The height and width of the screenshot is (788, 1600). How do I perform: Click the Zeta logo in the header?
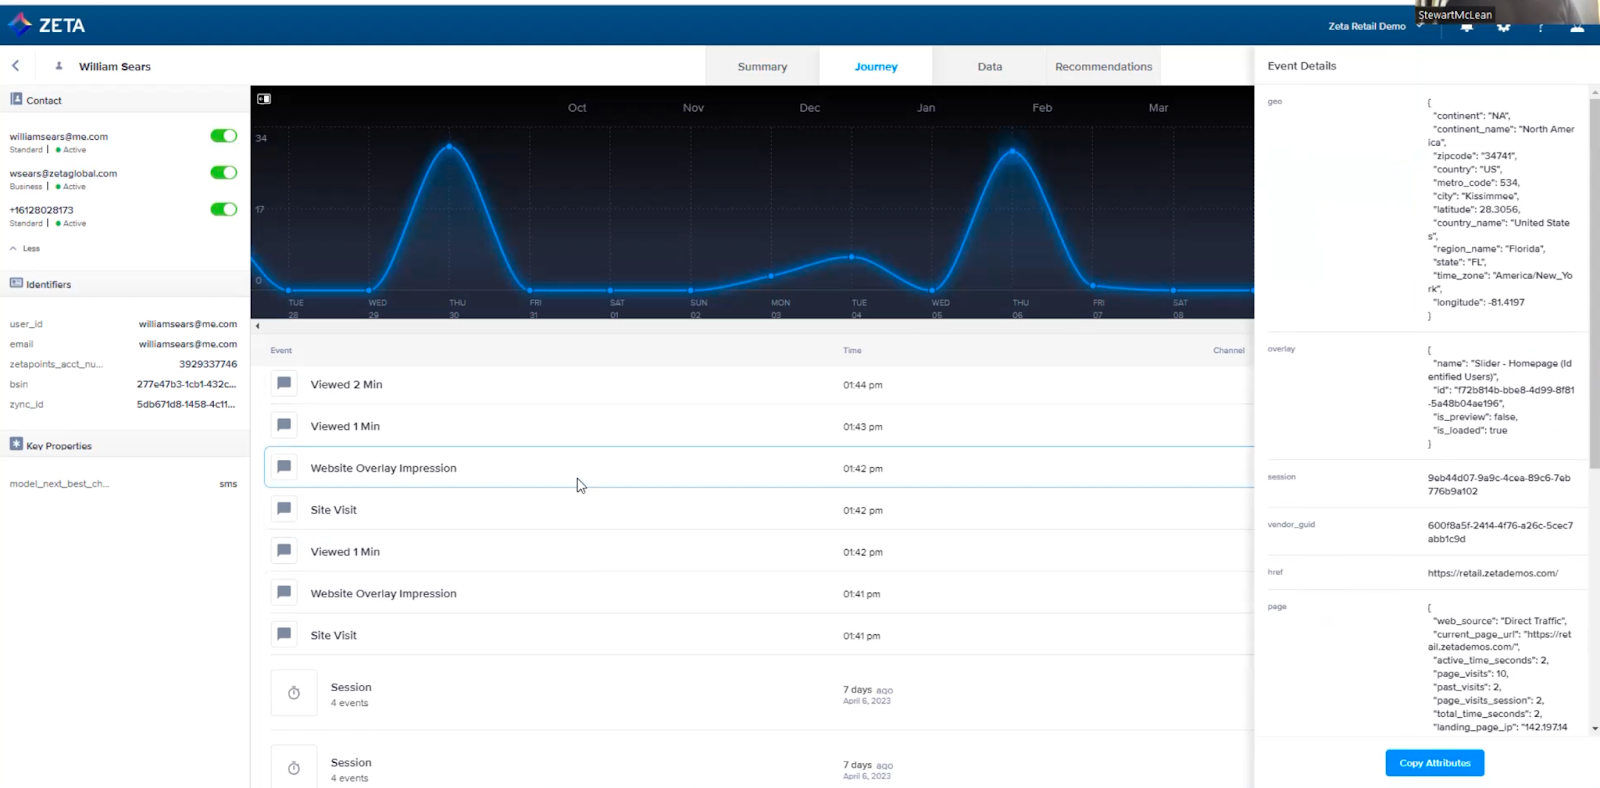click(46, 25)
